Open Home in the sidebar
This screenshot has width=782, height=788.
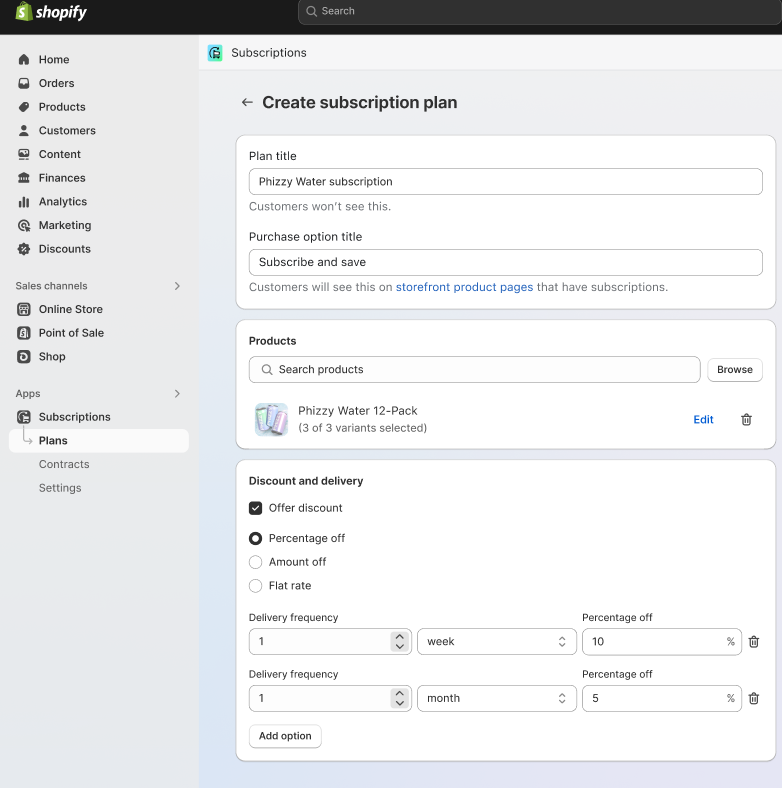(x=54, y=59)
